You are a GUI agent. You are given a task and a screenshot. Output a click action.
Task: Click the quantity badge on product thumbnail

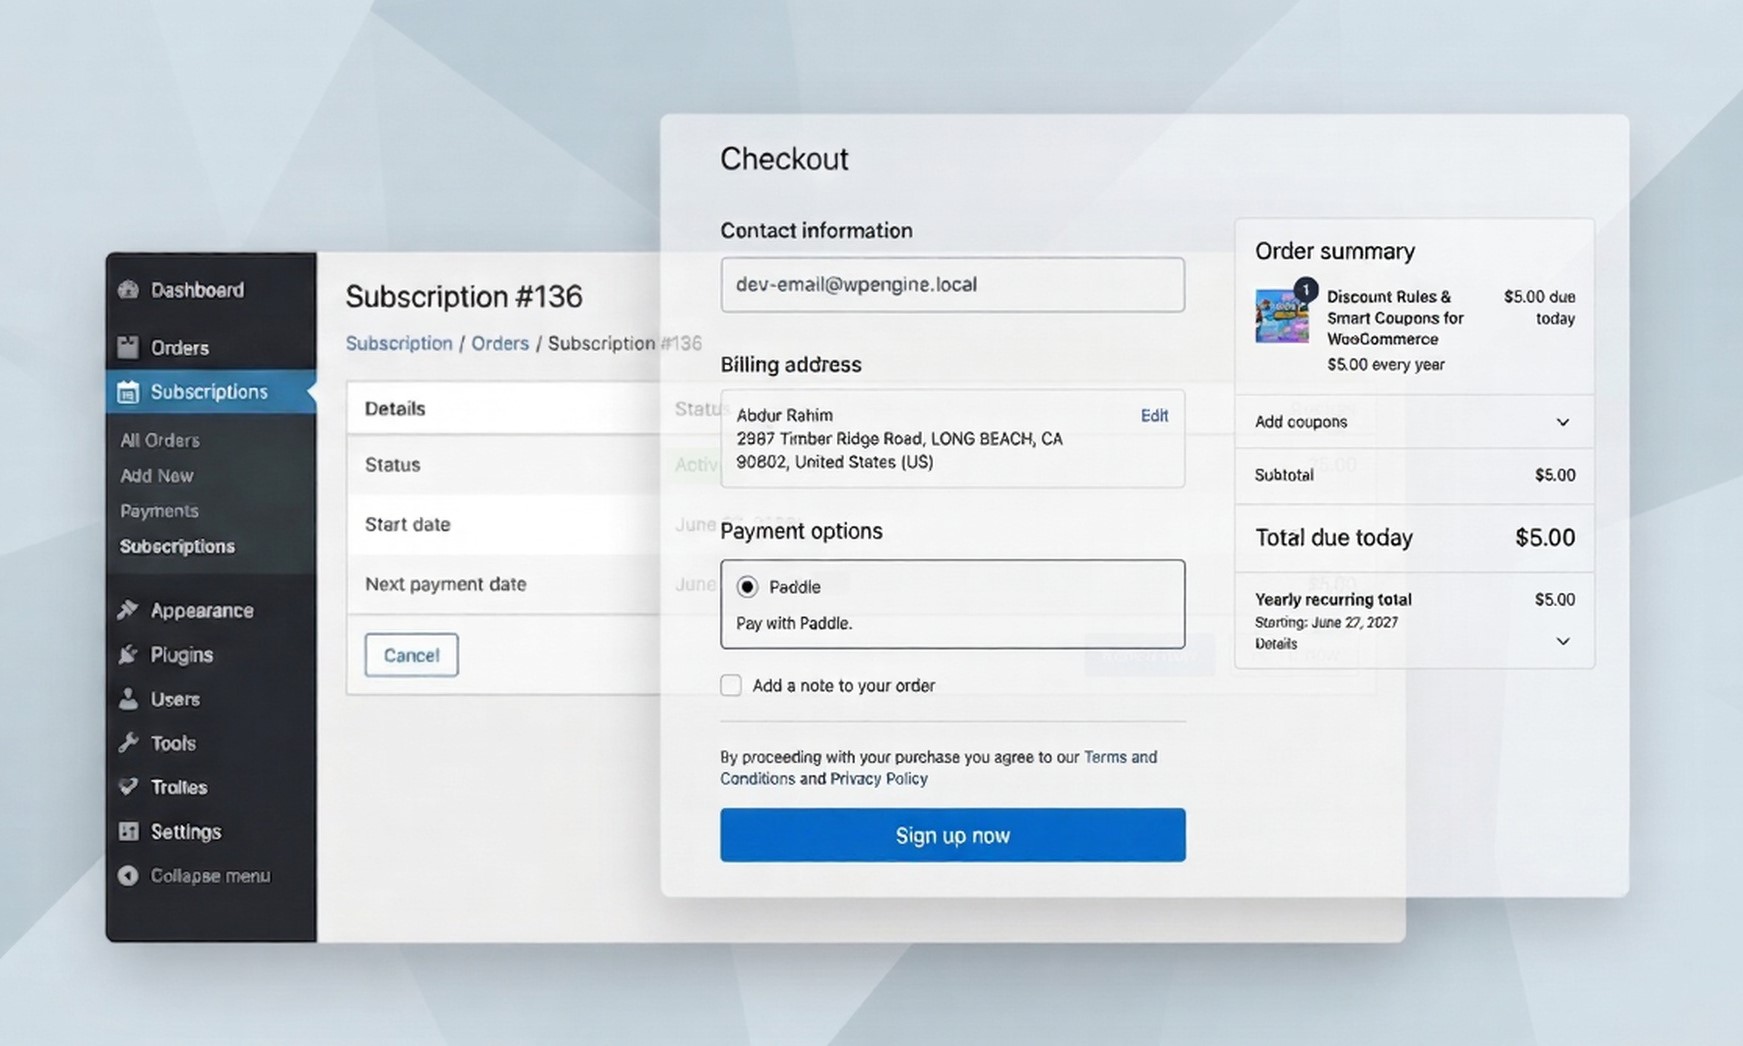(1305, 290)
